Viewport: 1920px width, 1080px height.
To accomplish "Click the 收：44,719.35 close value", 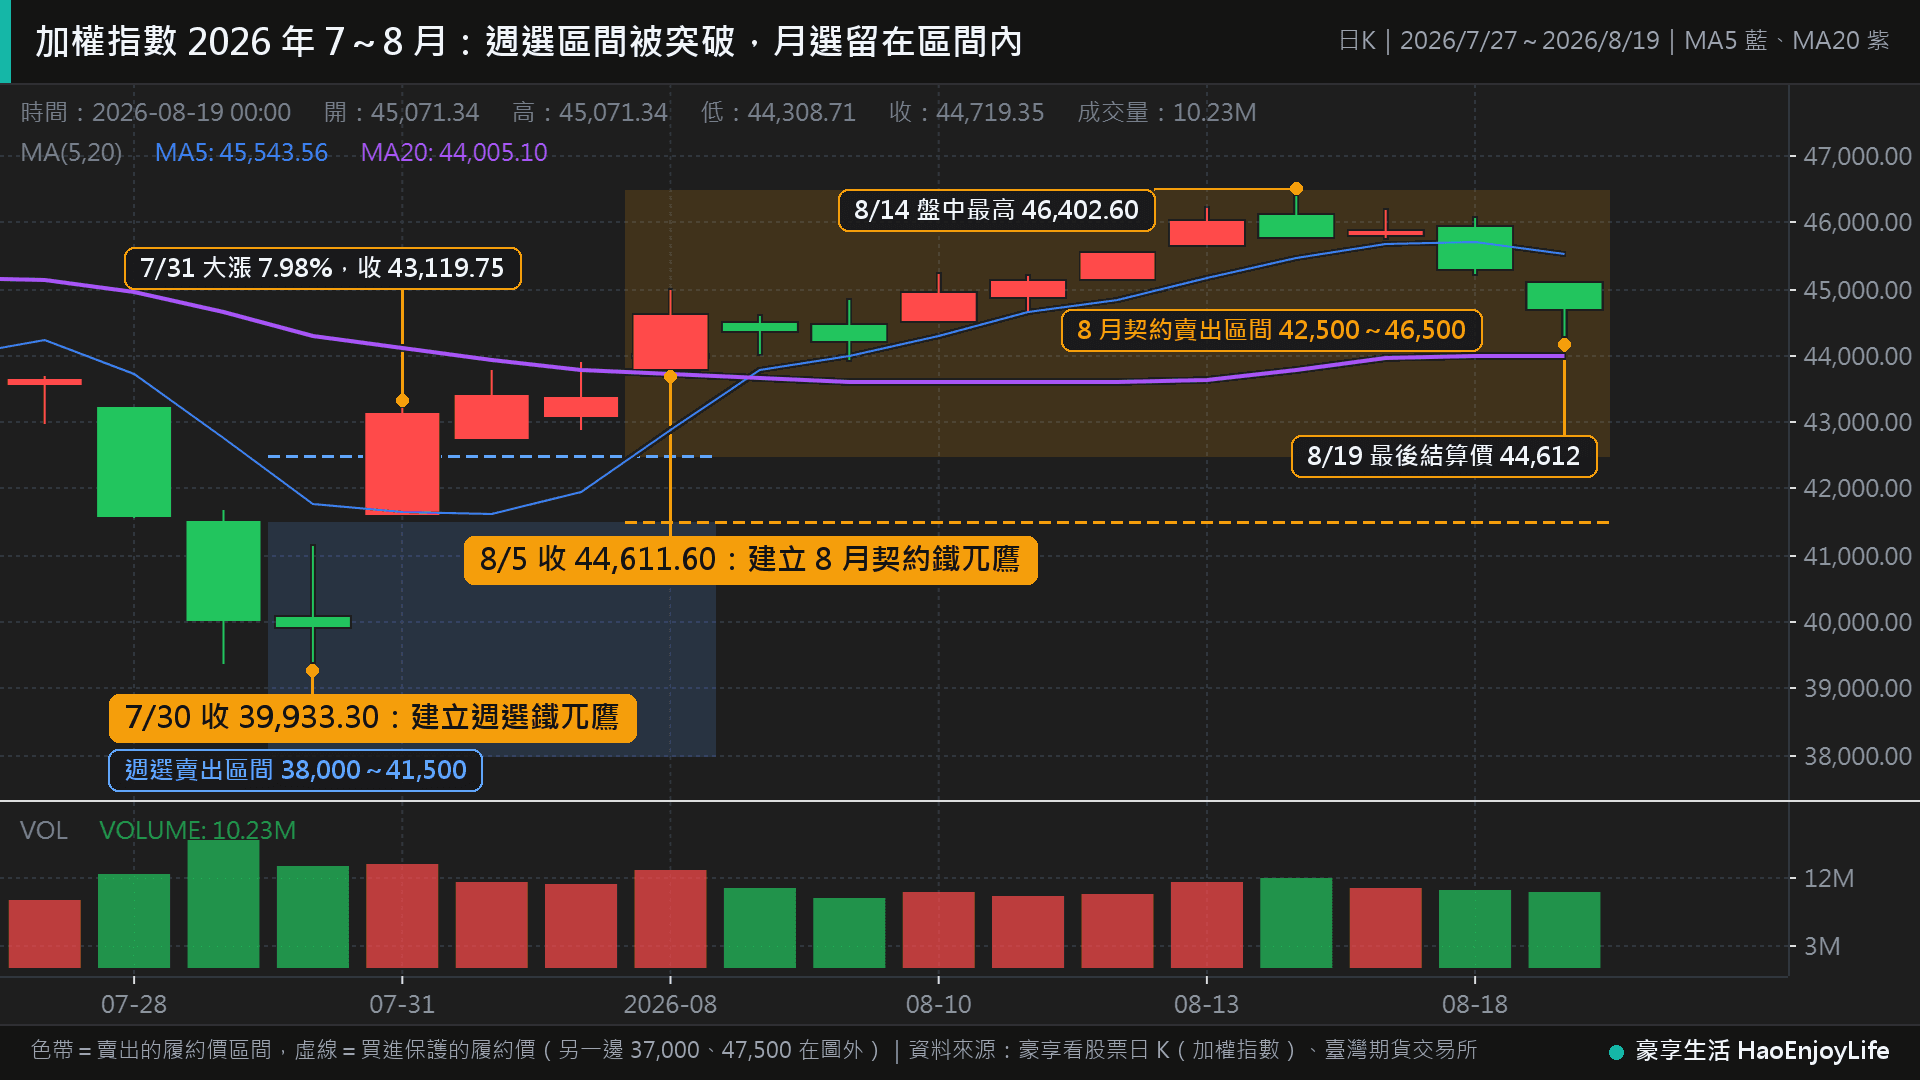I will click(966, 112).
